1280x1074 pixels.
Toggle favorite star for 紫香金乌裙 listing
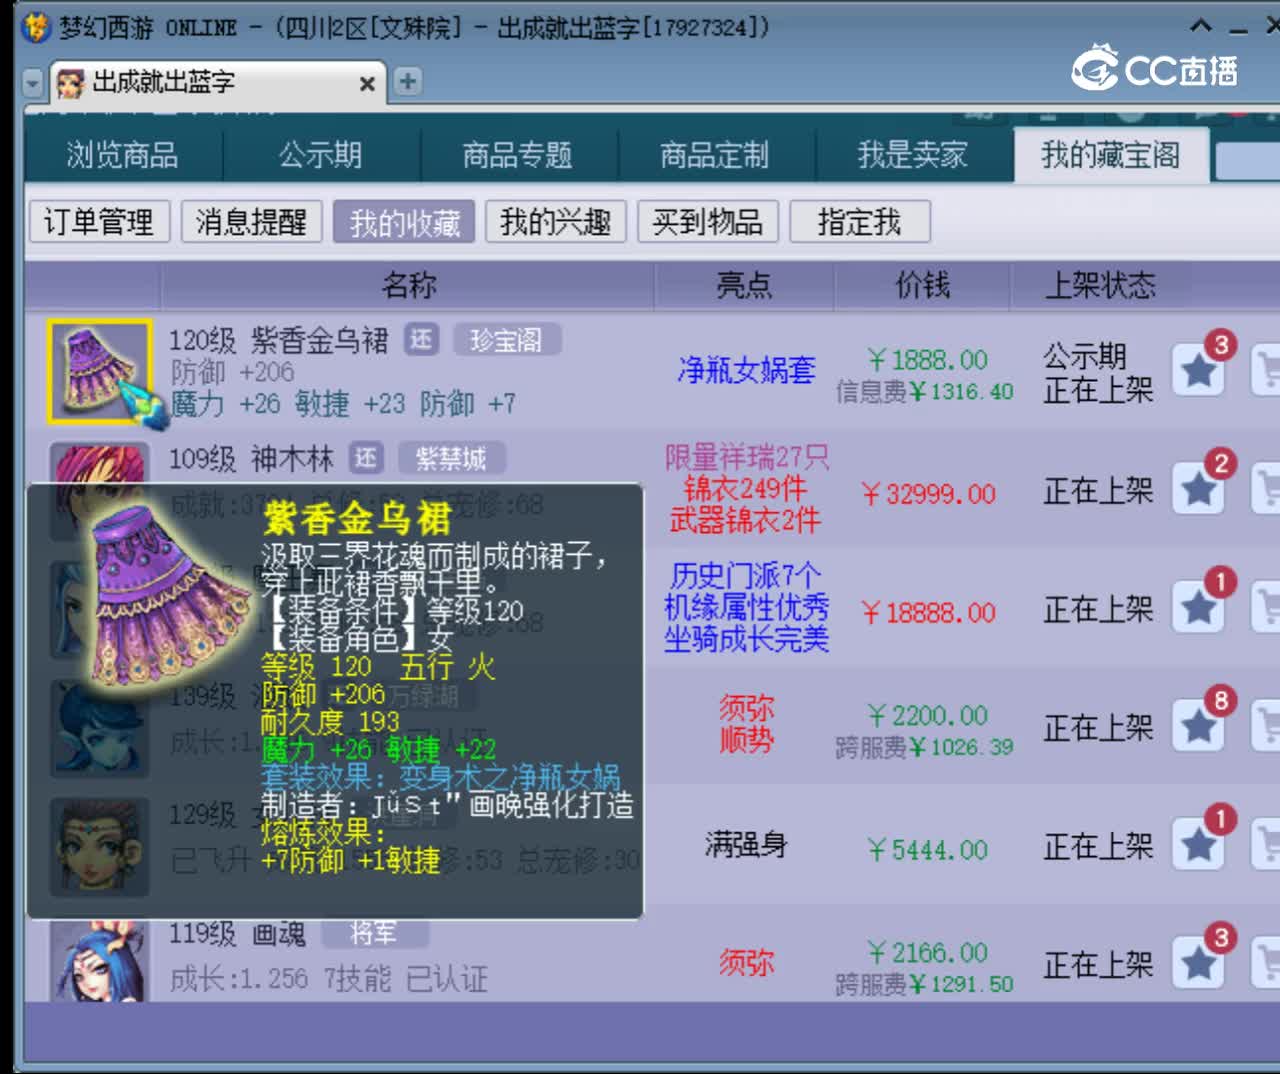pyautogui.click(x=1199, y=371)
